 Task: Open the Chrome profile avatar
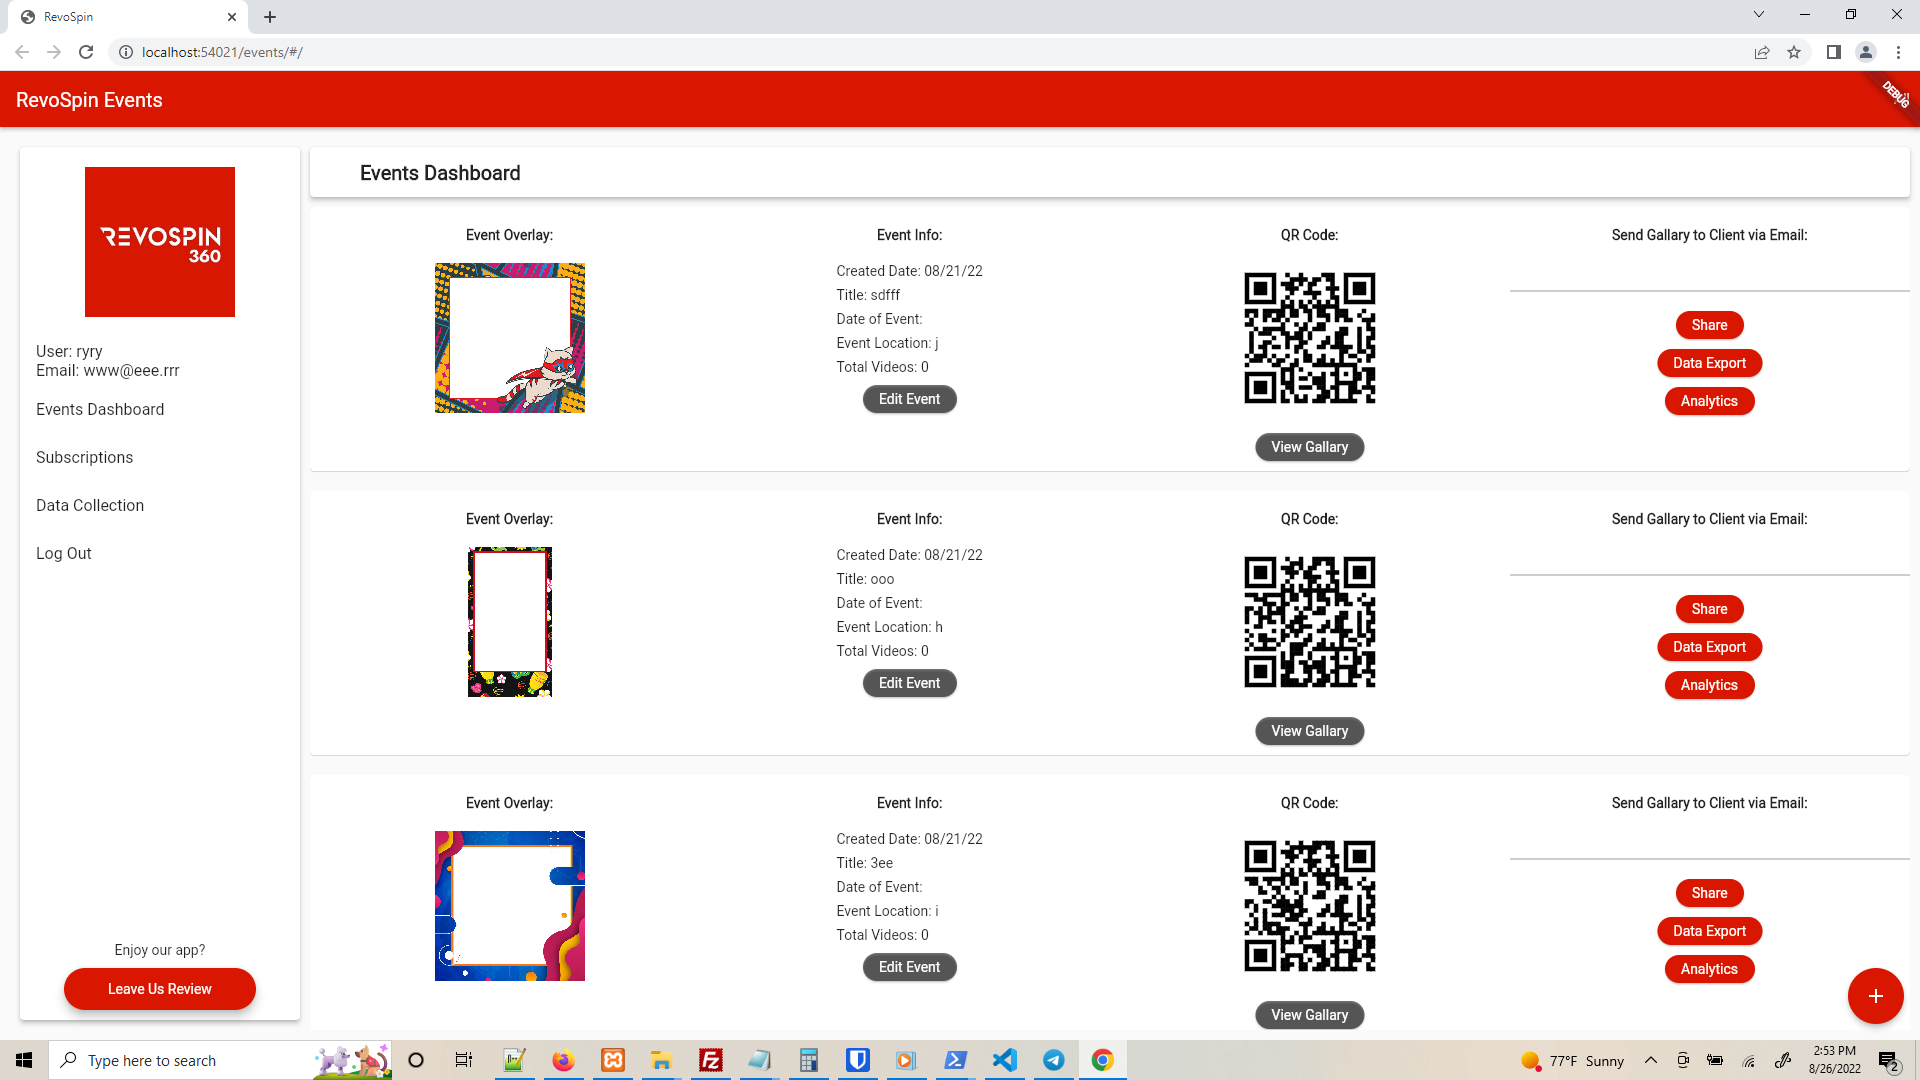tap(1866, 52)
